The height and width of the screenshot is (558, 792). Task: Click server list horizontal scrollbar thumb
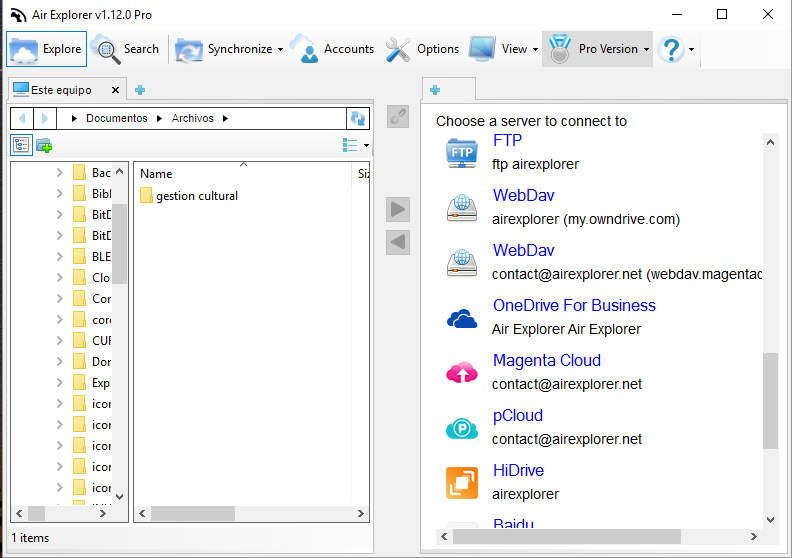[x=567, y=536]
